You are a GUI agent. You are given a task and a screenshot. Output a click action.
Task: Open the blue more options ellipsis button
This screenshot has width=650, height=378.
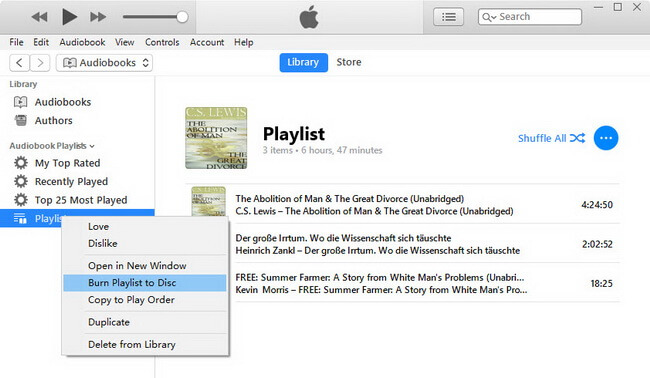point(606,138)
